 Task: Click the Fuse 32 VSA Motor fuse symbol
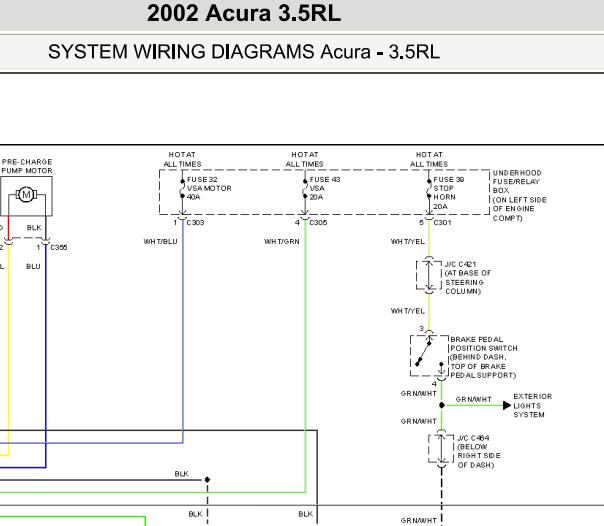pyautogui.click(x=182, y=188)
